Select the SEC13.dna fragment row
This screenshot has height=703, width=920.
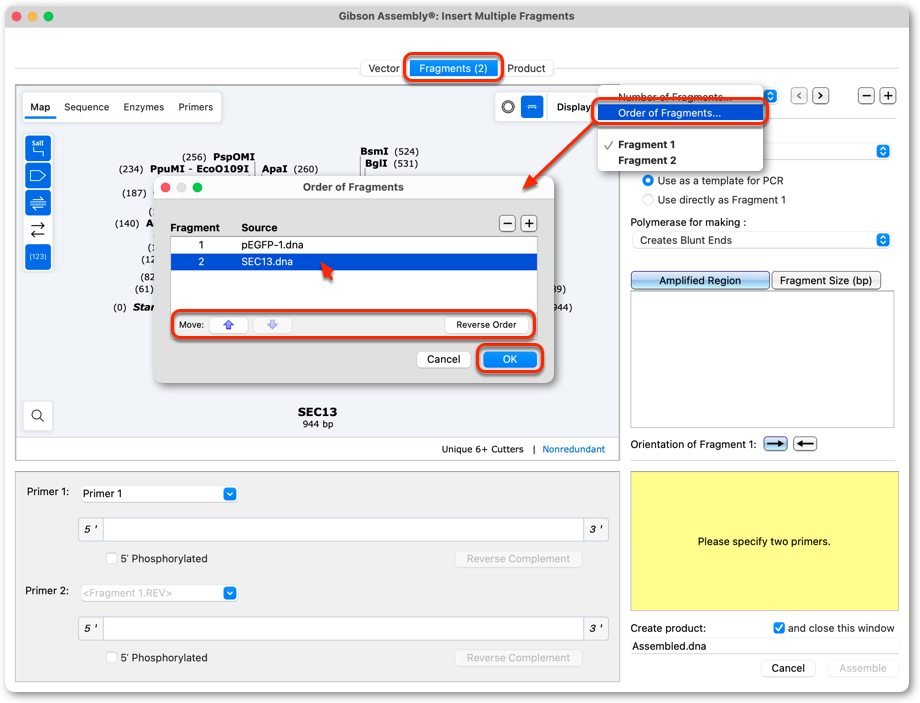pyautogui.click(x=353, y=262)
